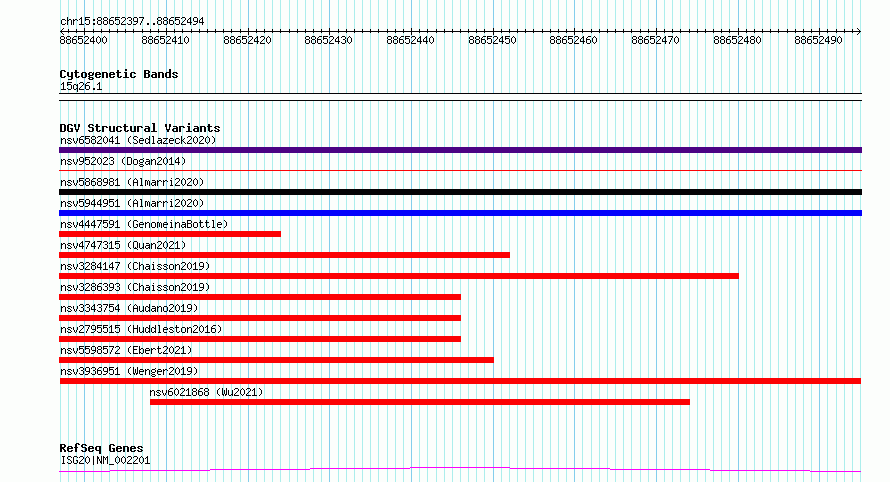
Task: Click the left arrowhead of the coordinate ruler
Action: click(62, 31)
